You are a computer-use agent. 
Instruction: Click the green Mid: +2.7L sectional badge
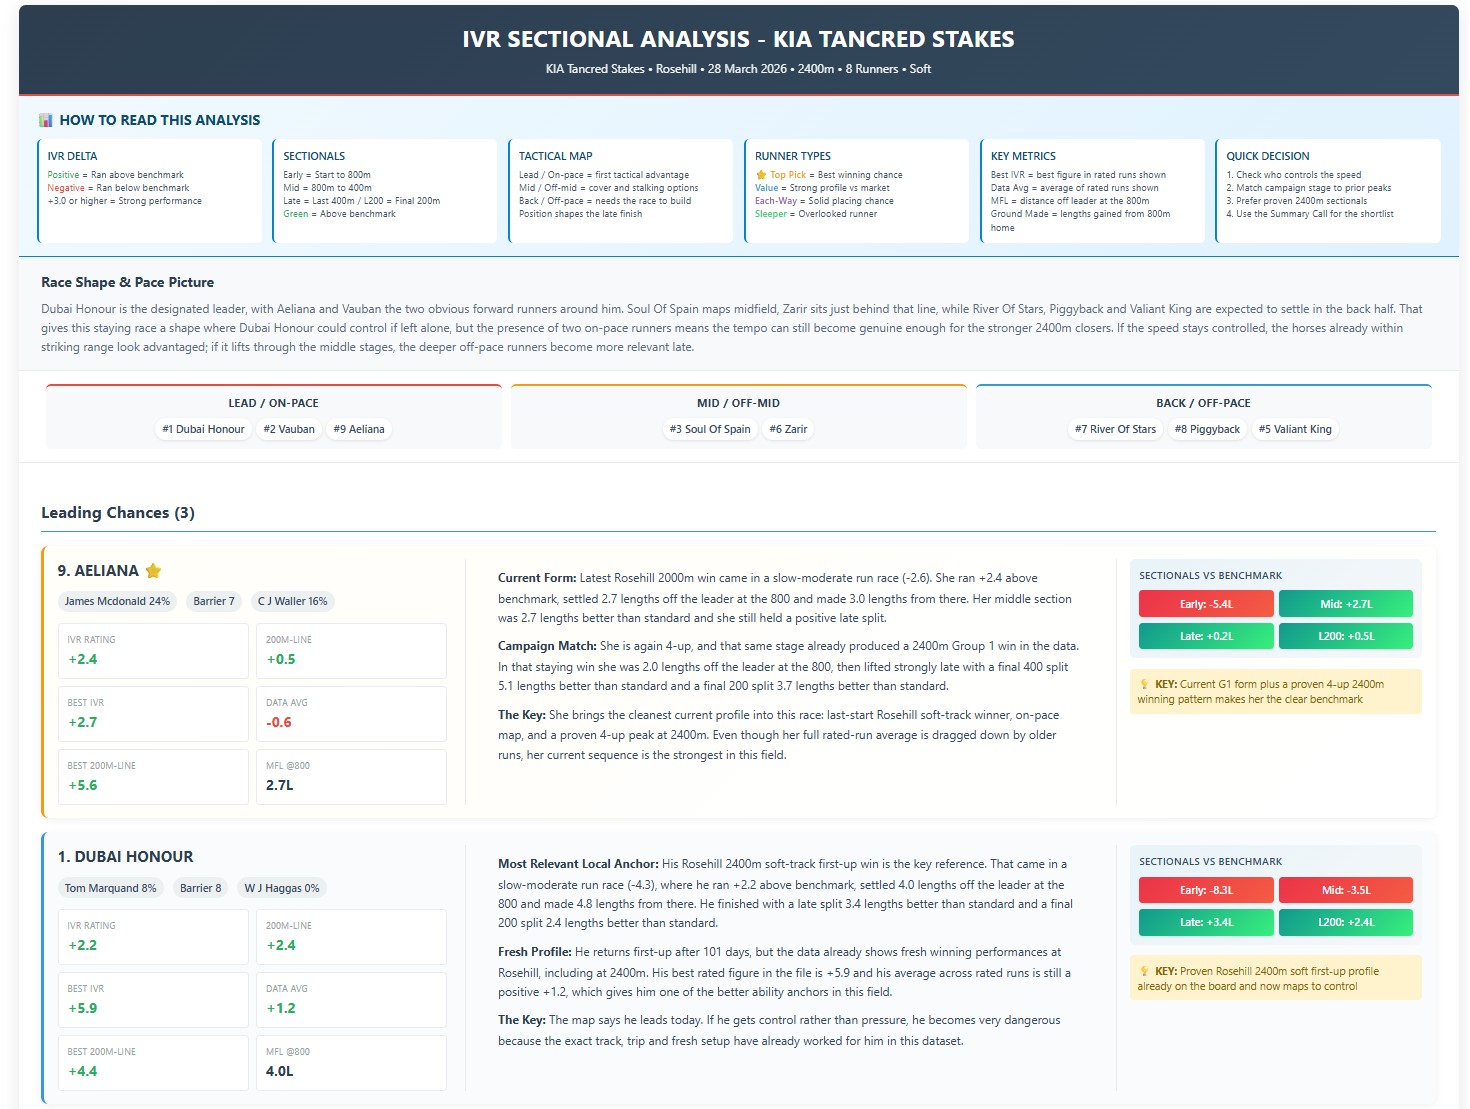1345,604
